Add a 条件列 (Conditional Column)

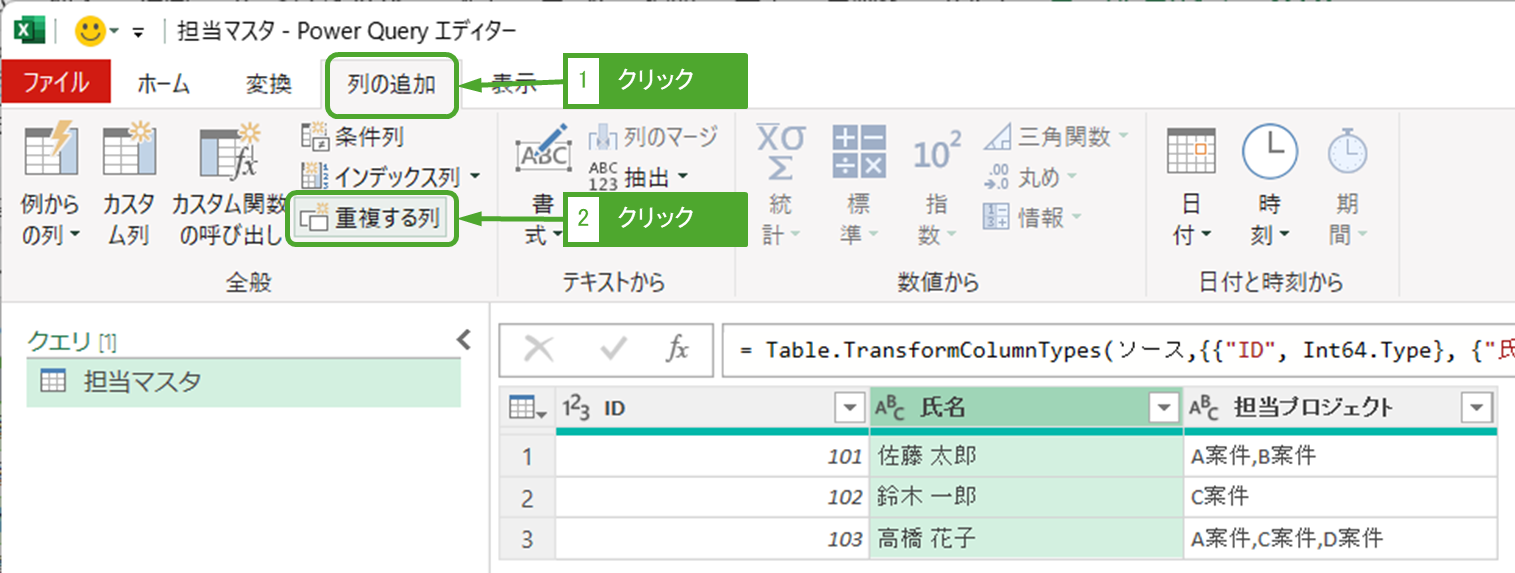tap(354, 137)
